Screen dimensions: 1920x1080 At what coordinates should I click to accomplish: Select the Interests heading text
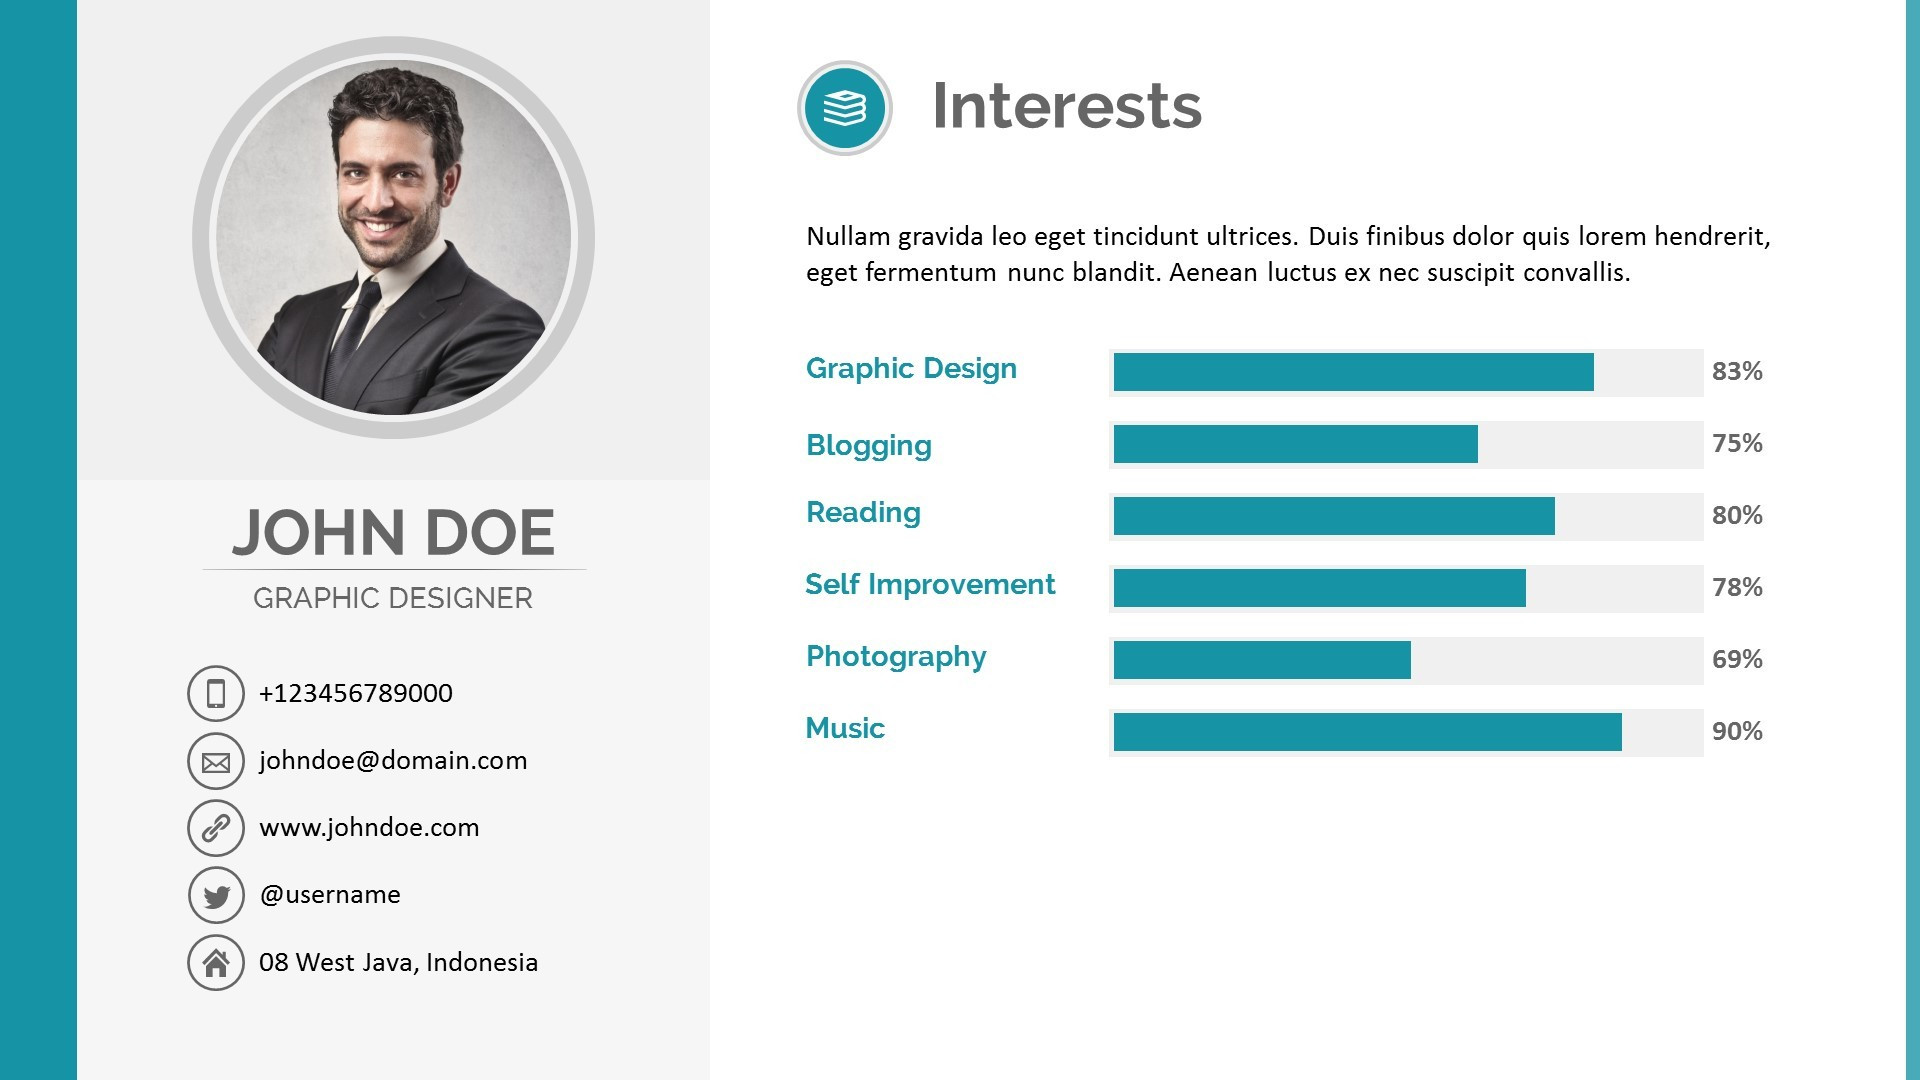[1067, 106]
